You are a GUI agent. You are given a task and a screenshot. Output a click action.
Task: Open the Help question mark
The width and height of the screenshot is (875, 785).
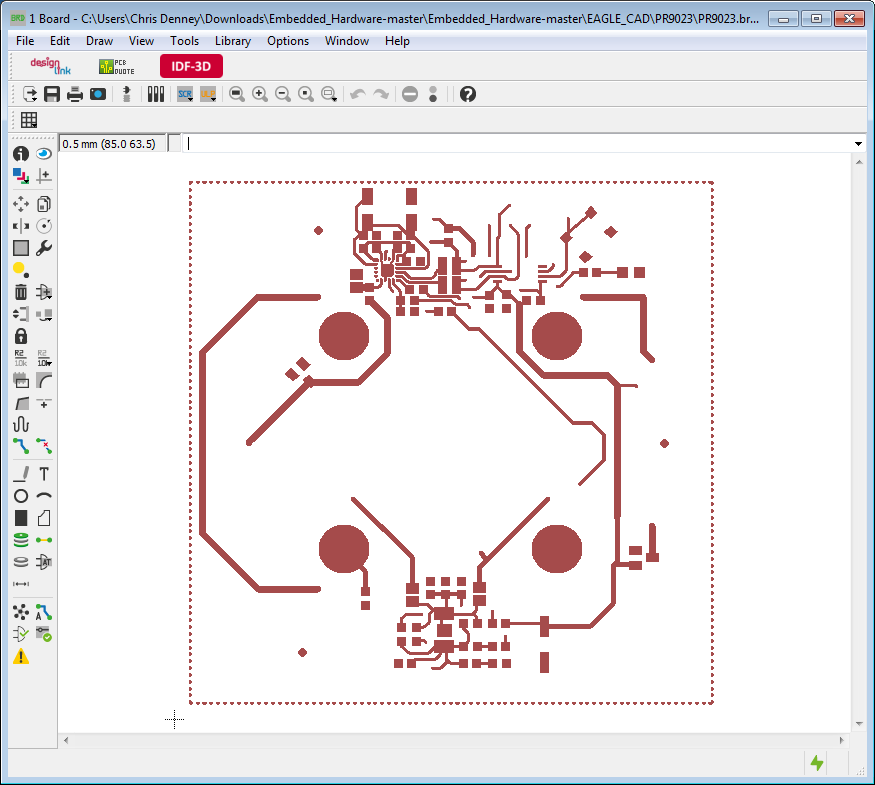tap(468, 94)
